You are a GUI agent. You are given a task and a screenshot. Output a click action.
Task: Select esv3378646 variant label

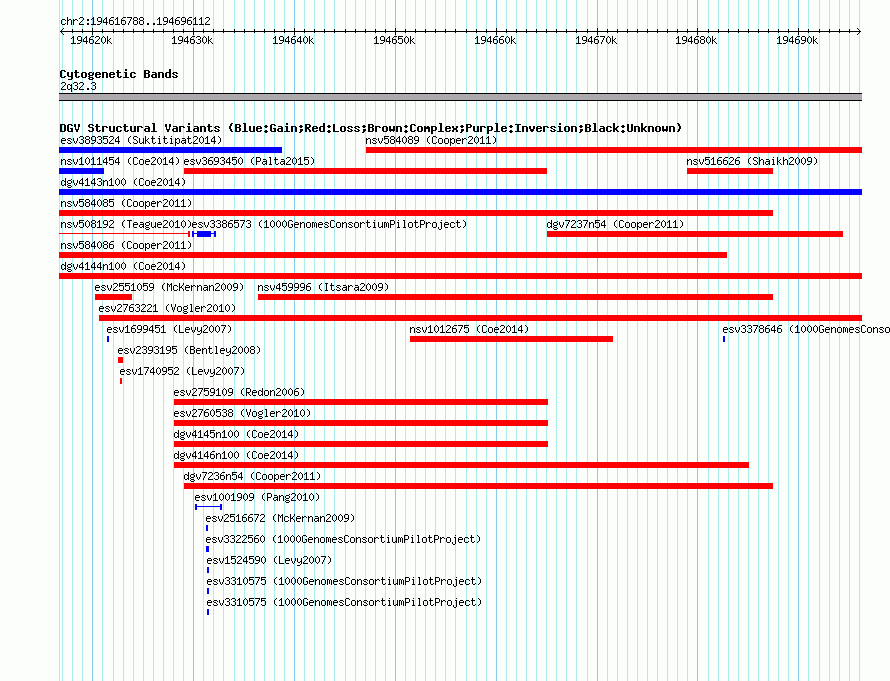[x=805, y=329]
